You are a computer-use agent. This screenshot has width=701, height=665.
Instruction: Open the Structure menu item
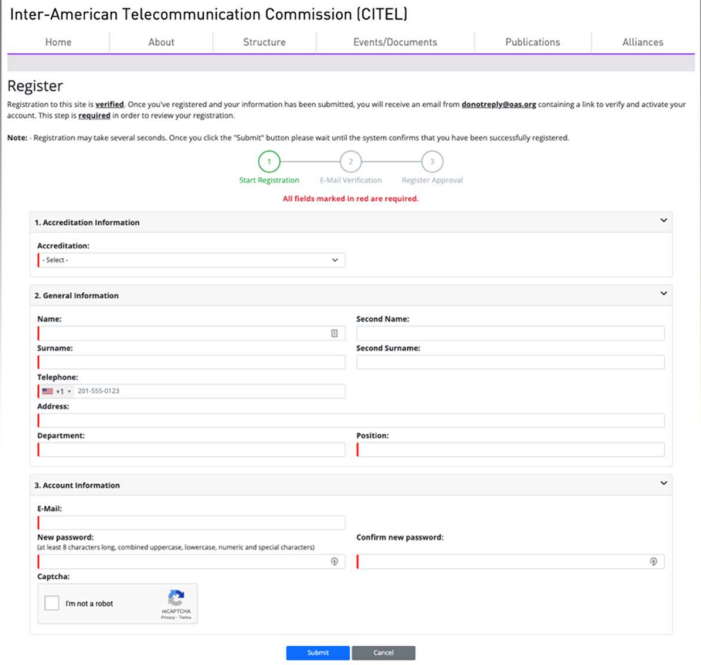tap(264, 42)
